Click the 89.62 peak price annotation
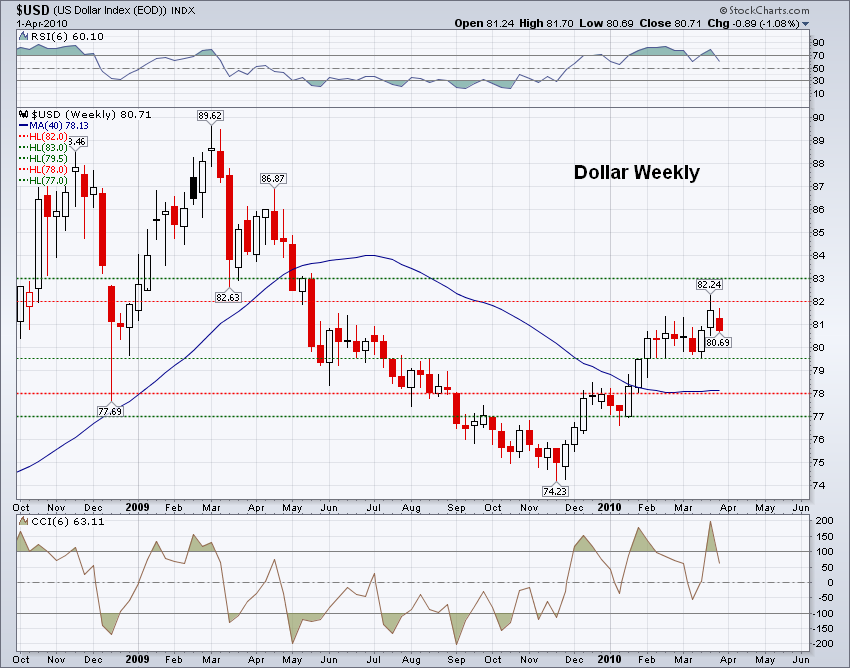 pos(211,115)
